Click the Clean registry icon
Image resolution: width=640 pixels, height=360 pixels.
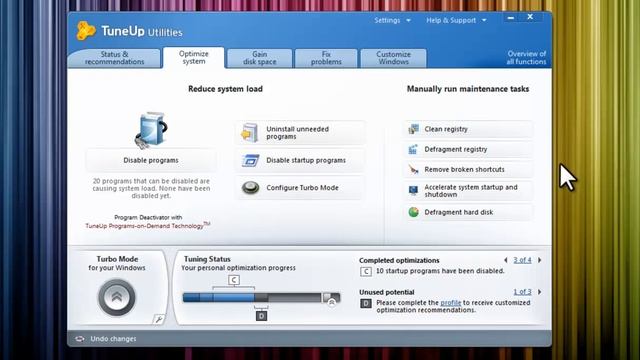pyautogui.click(x=413, y=129)
